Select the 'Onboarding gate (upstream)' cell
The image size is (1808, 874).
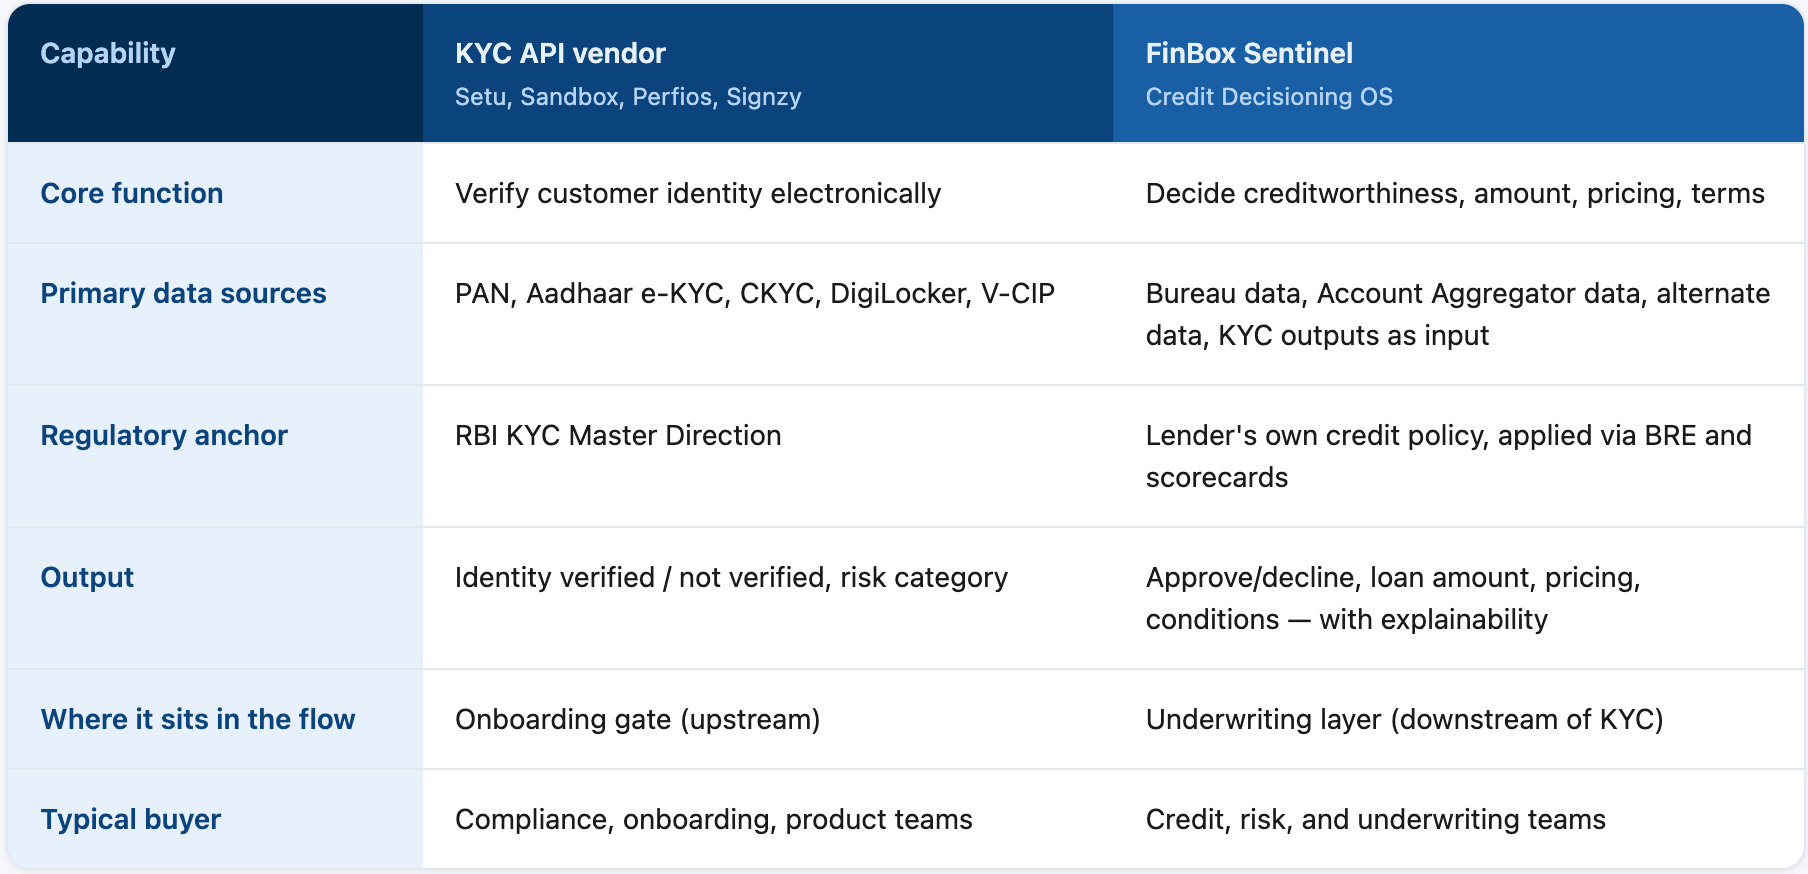tap(637, 719)
